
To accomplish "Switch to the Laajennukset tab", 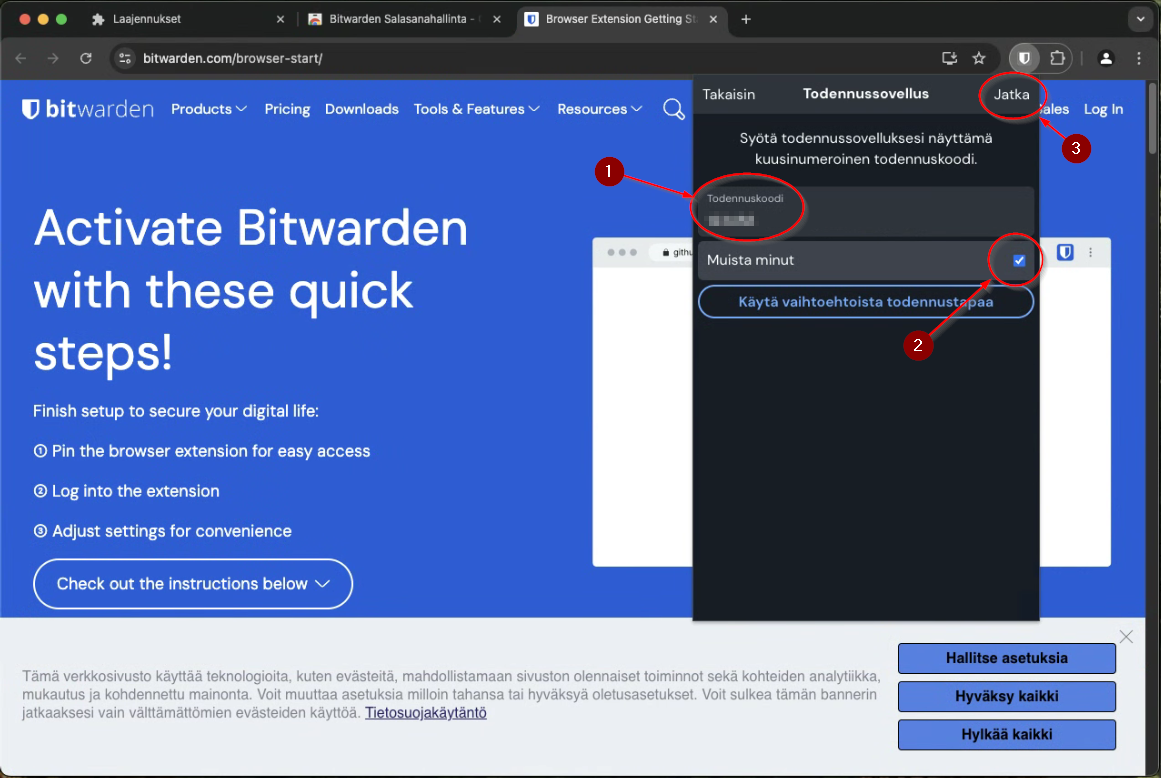I will pyautogui.click(x=187, y=19).
